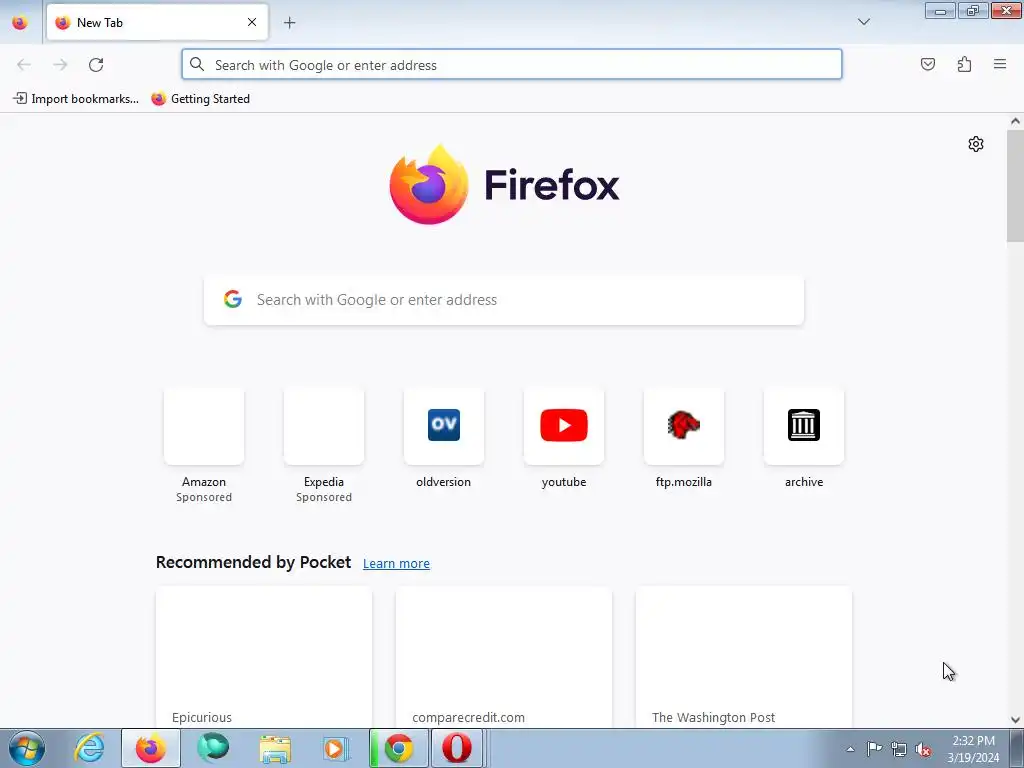The height and width of the screenshot is (768, 1024).
Task: Click the network tray icon
Action: point(899,749)
